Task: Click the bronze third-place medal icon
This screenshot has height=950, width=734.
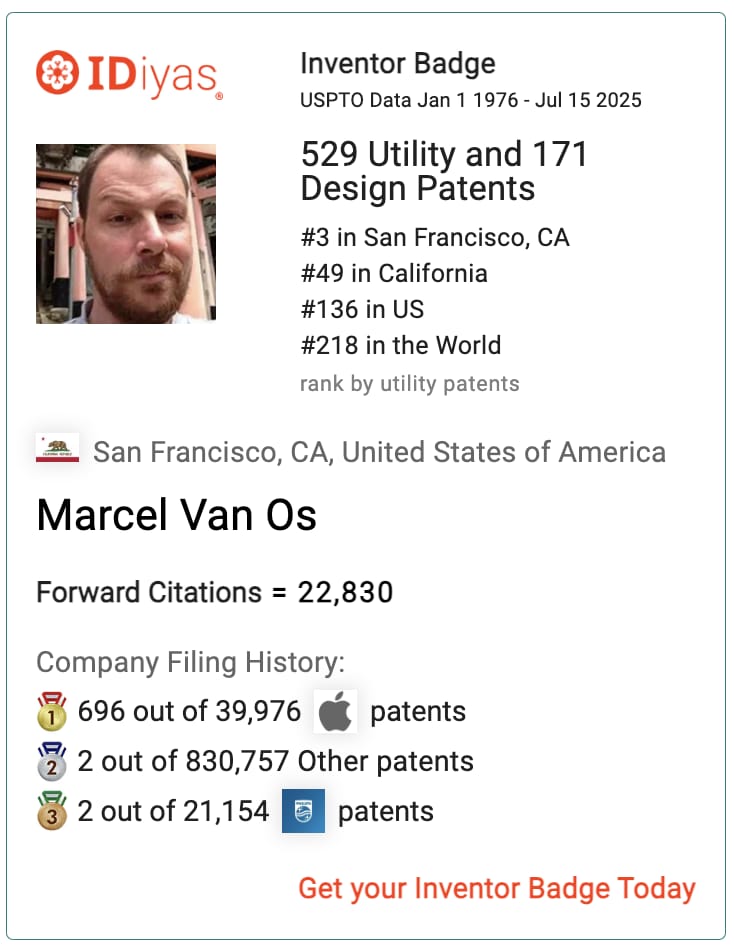Action: coord(52,811)
